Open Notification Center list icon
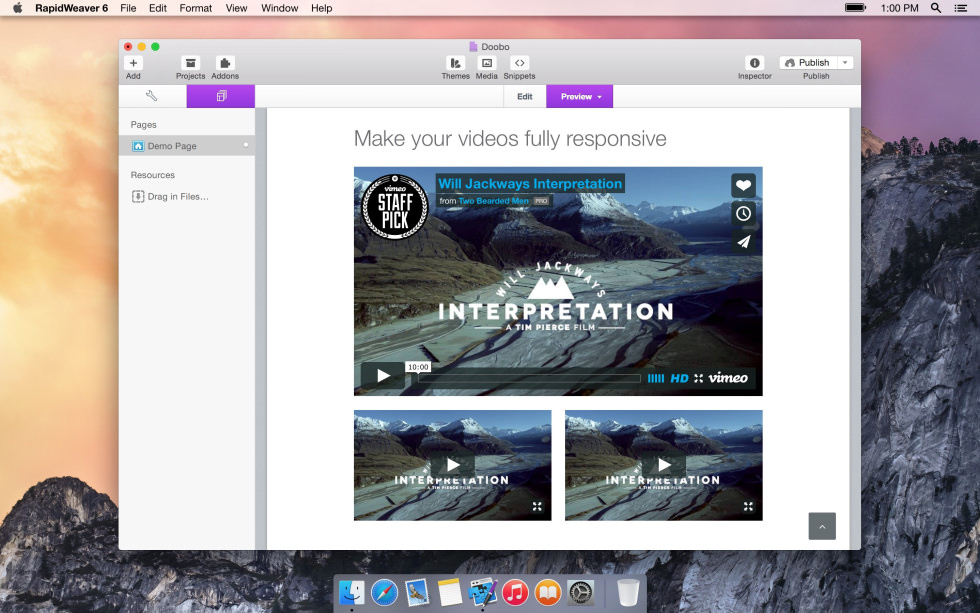The width and height of the screenshot is (980, 613). [x=961, y=8]
